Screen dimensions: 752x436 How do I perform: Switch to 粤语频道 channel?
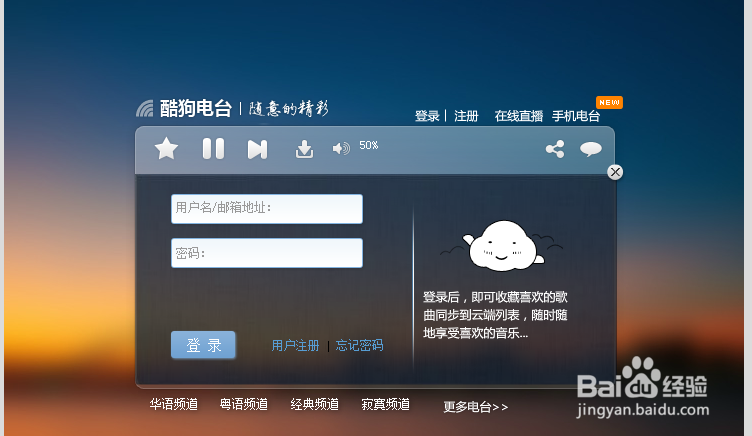[244, 404]
